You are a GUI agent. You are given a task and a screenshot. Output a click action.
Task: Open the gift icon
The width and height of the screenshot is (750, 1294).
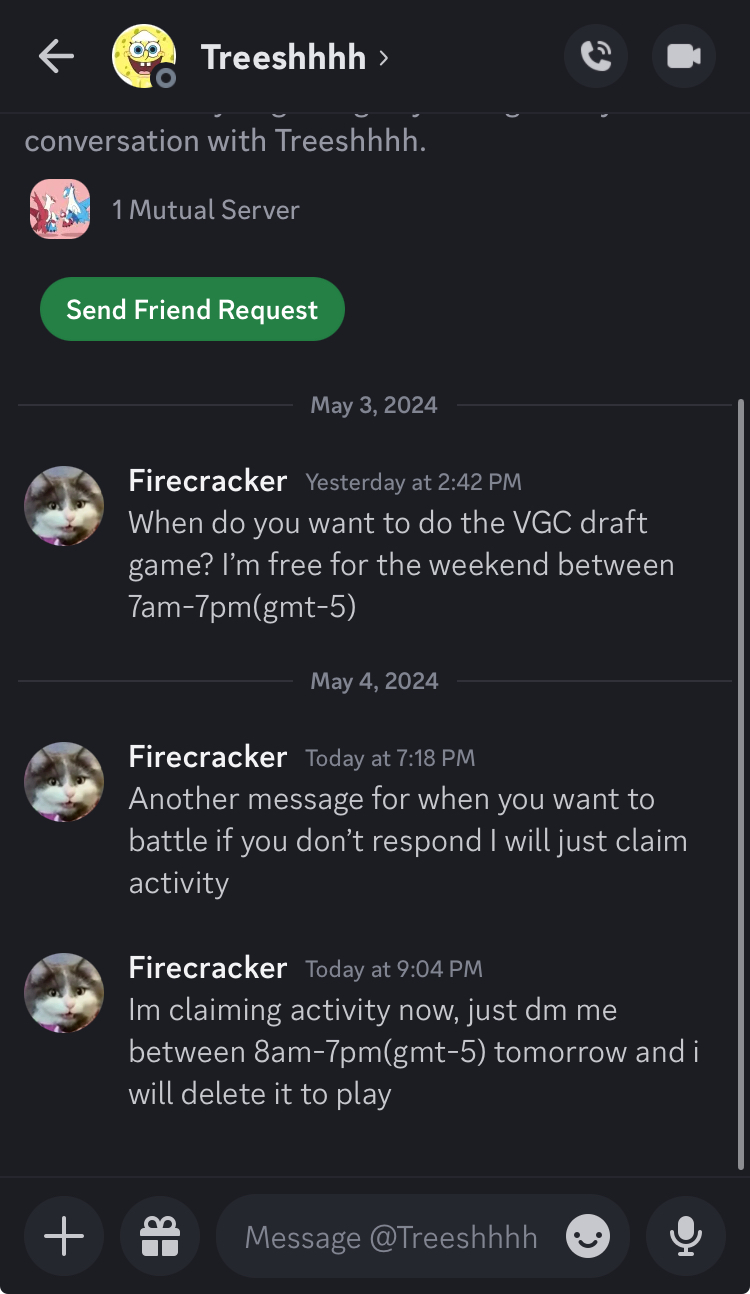(160, 1237)
